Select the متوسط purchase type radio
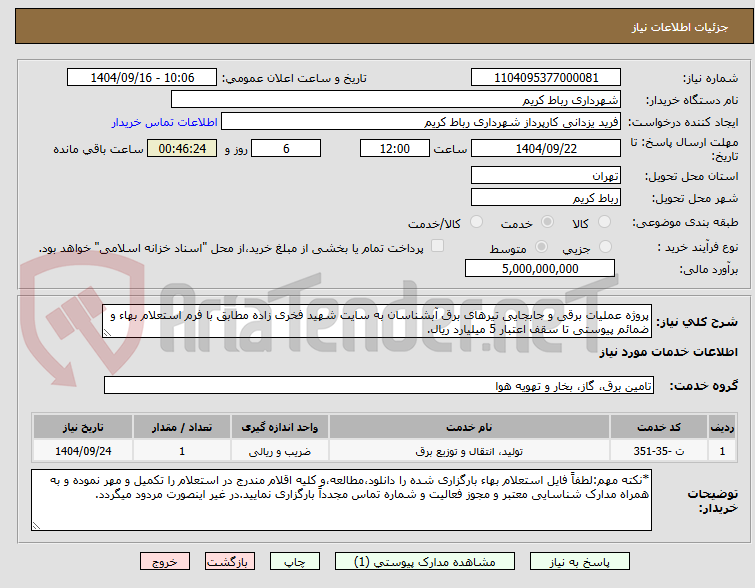 (542, 247)
